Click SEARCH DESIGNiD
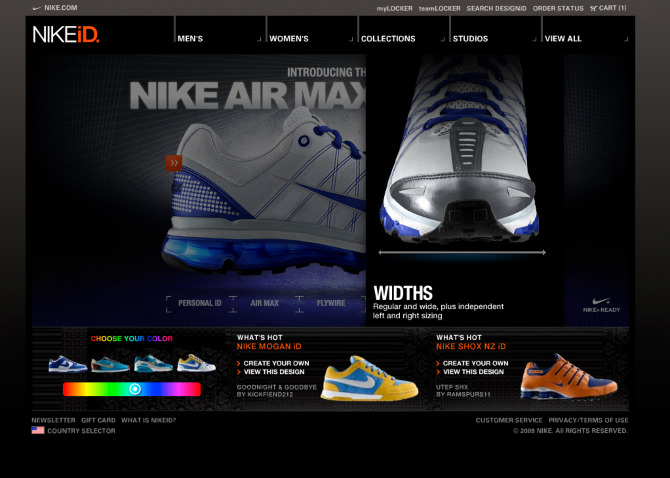This screenshot has width=670, height=478. click(497, 9)
